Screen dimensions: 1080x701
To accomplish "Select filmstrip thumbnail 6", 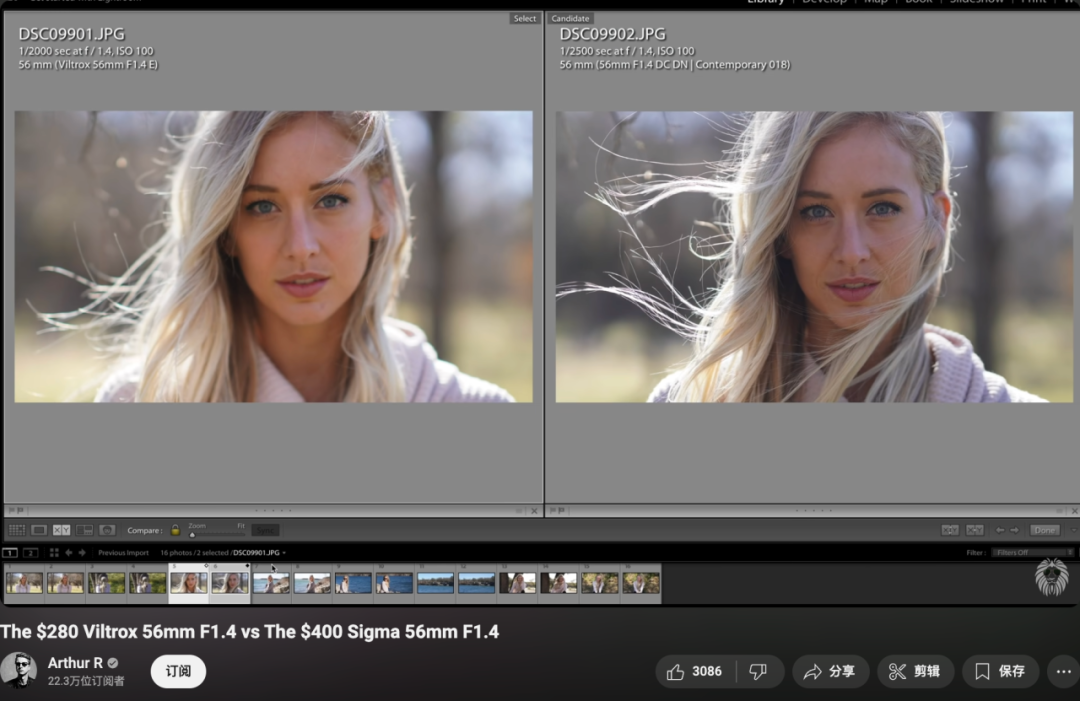I will pos(229,583).
